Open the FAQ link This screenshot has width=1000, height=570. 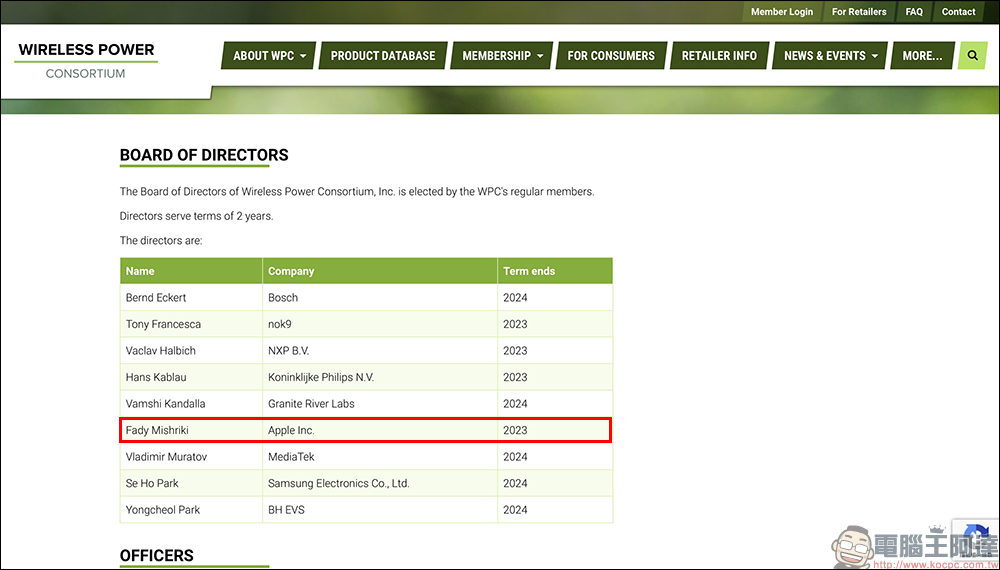[x=914, y=11]
